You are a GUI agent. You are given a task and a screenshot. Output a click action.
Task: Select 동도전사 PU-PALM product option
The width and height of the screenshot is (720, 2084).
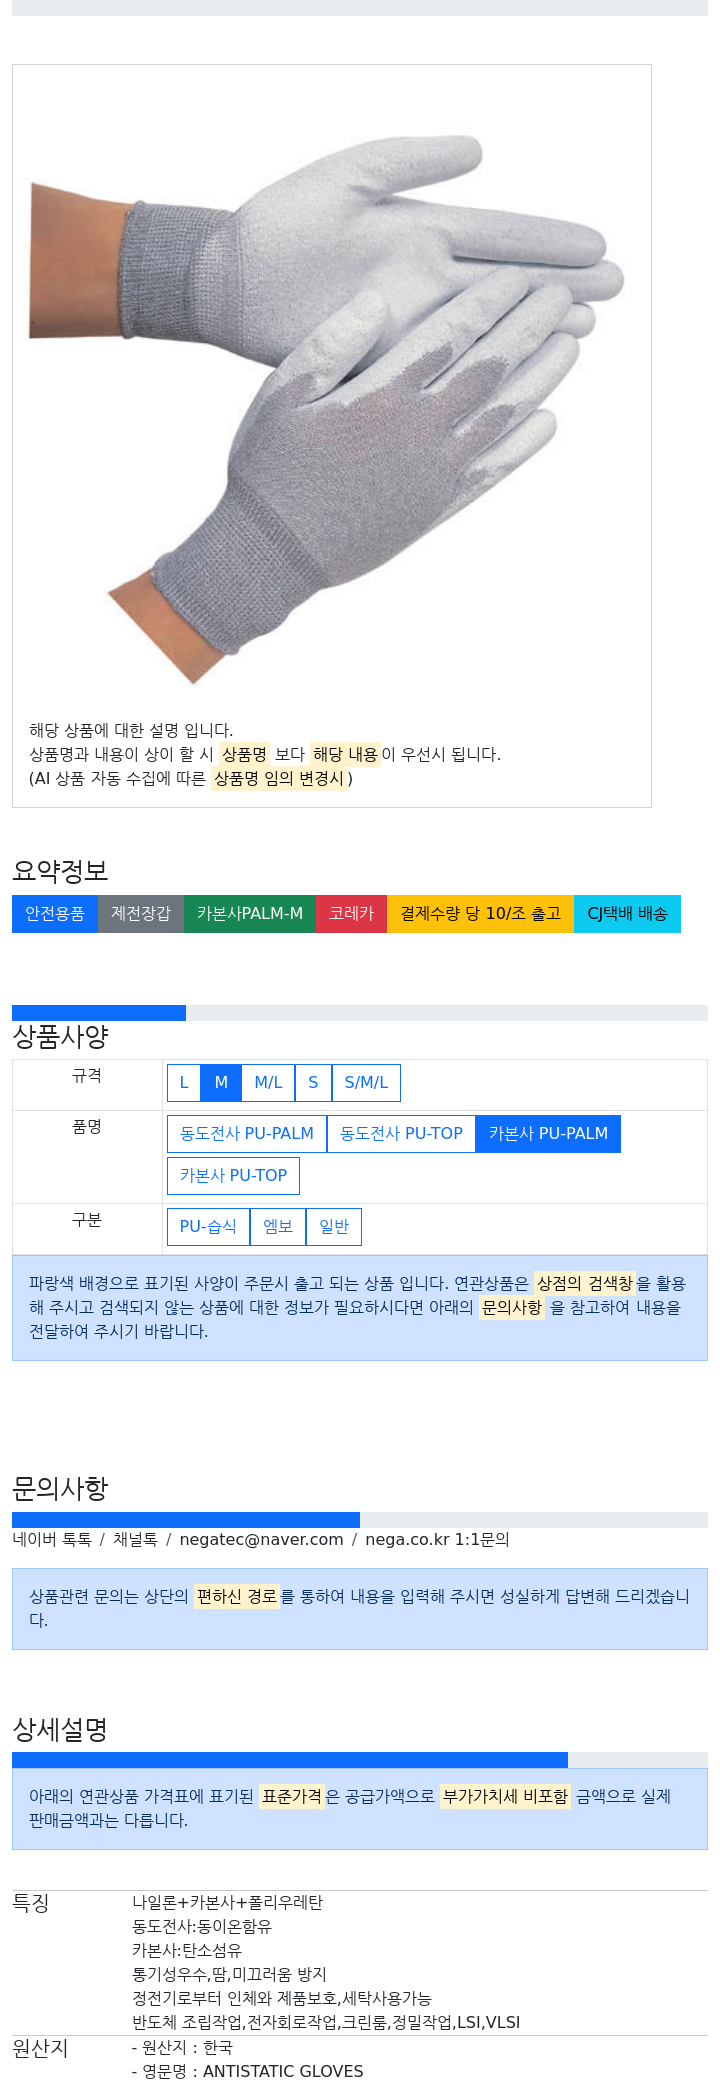pos(247,1134)
